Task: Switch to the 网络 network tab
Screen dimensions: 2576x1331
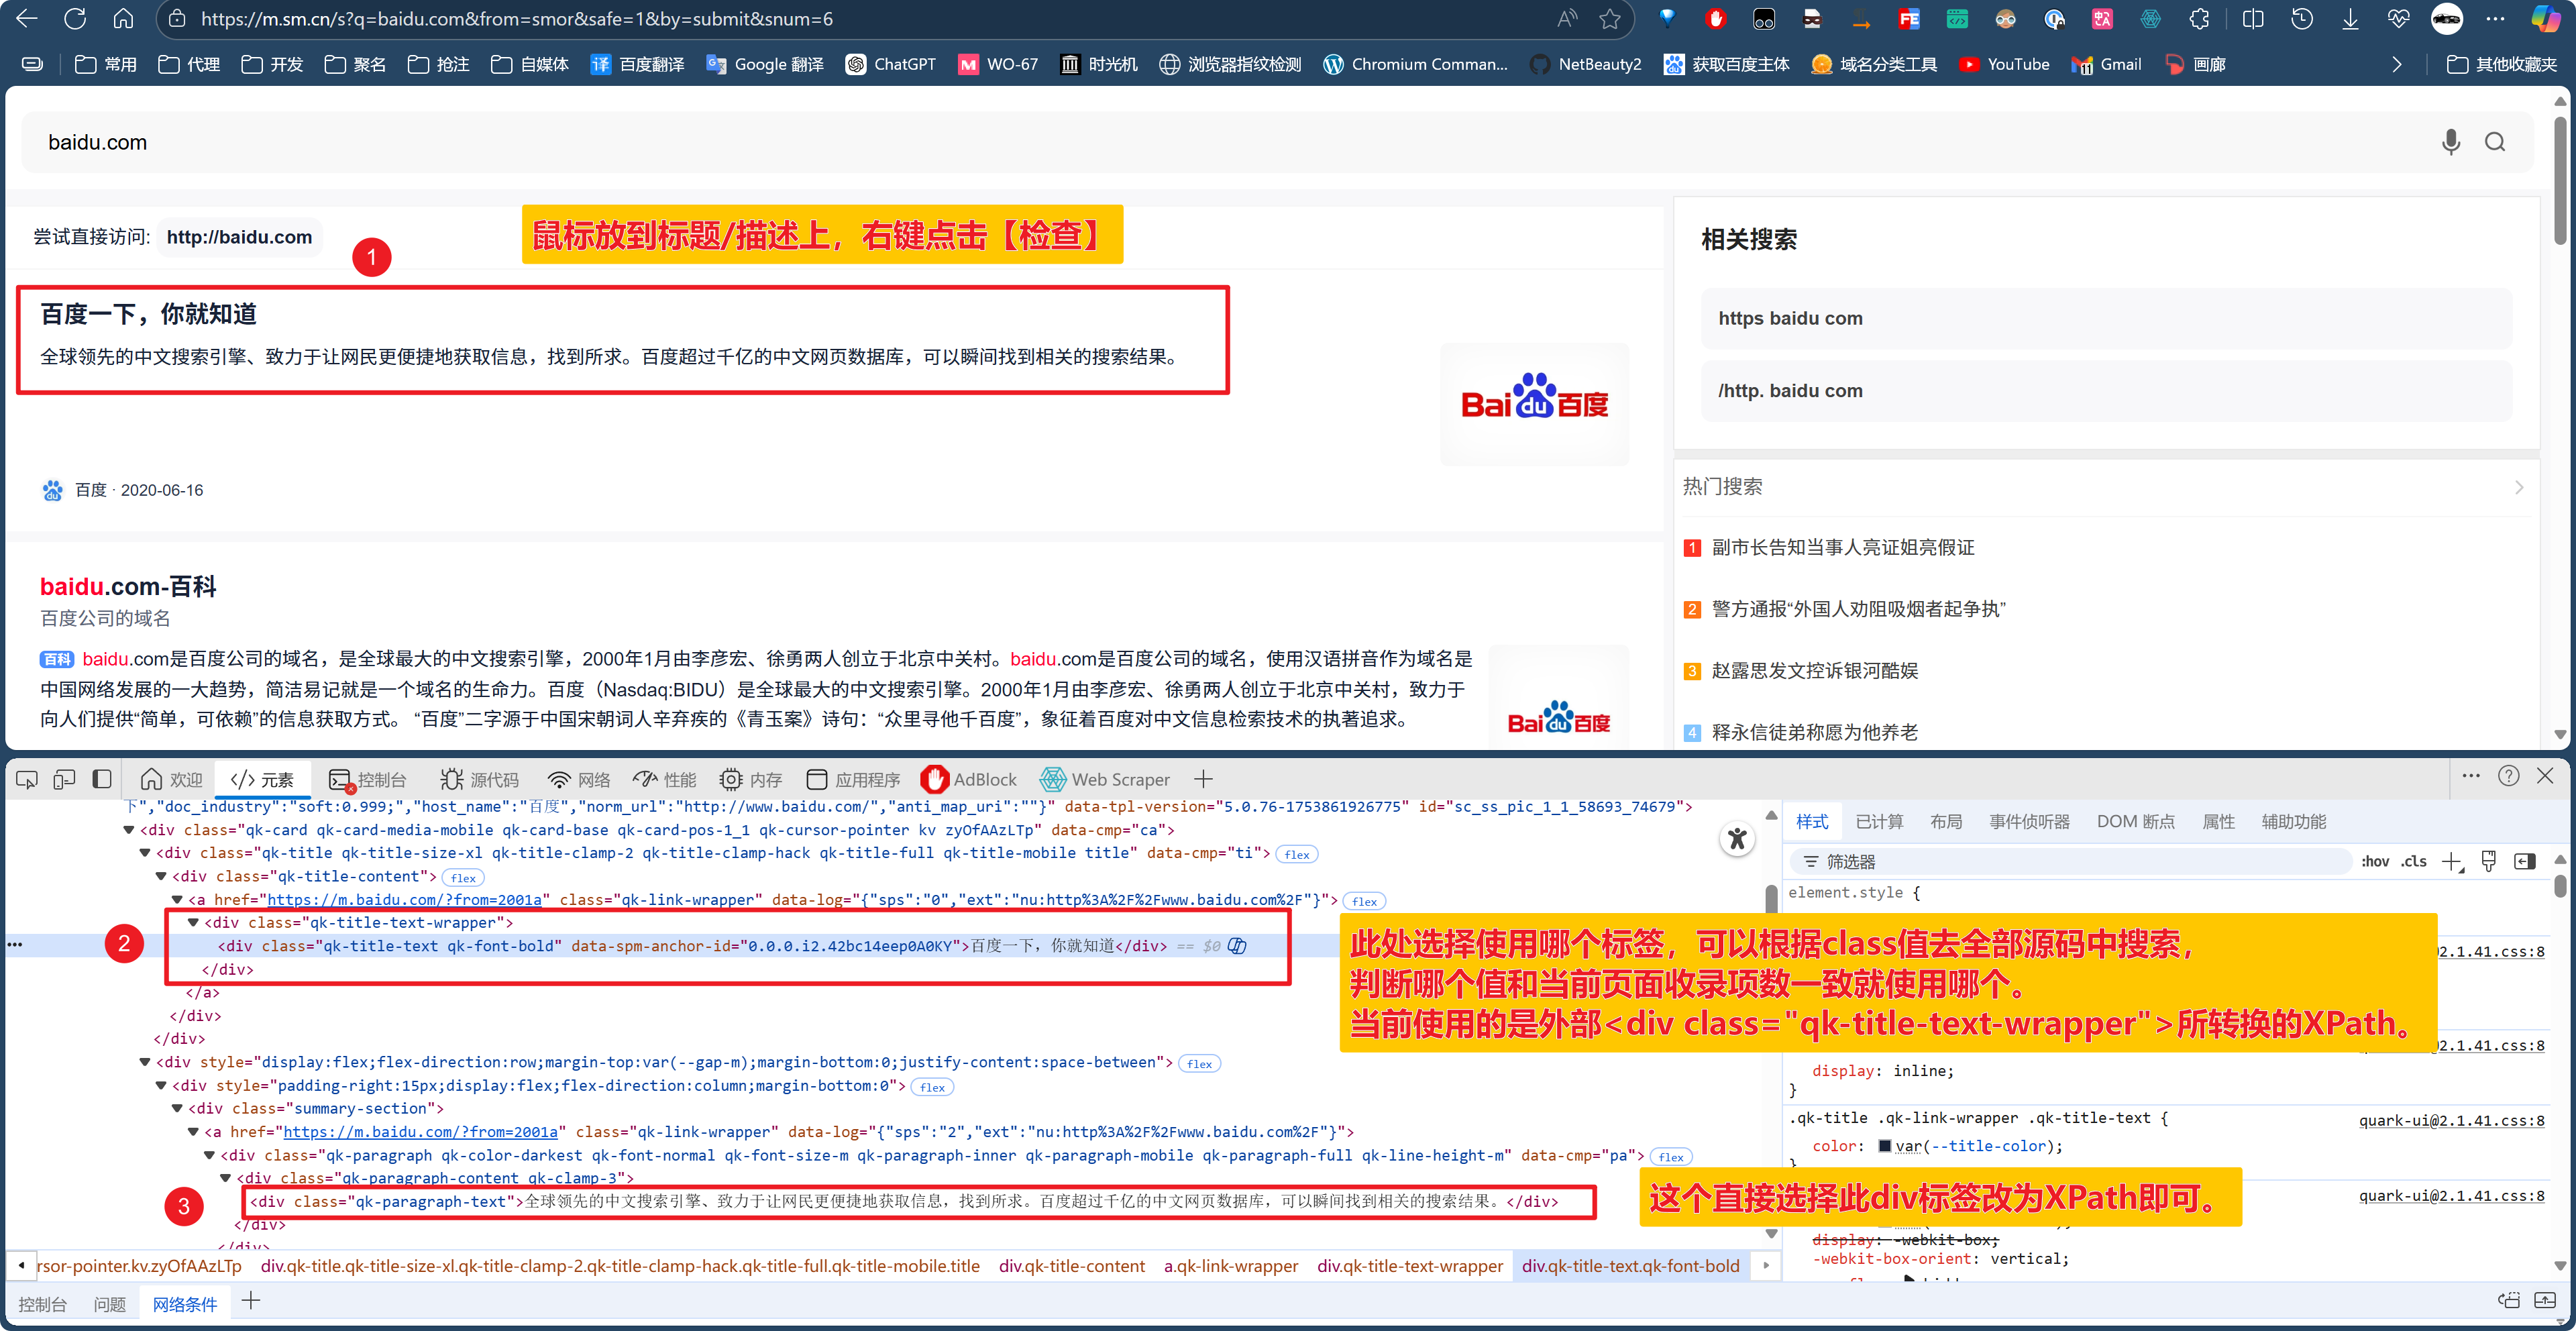Action: click(x=579, y=779)
